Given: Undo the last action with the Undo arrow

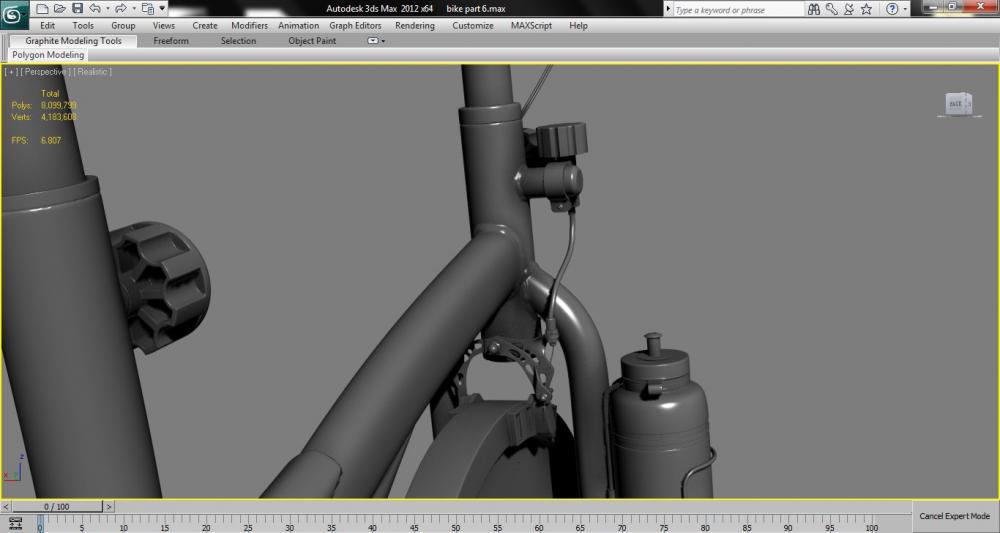Looking at the screenshot, I should click(x=94, y=9).
